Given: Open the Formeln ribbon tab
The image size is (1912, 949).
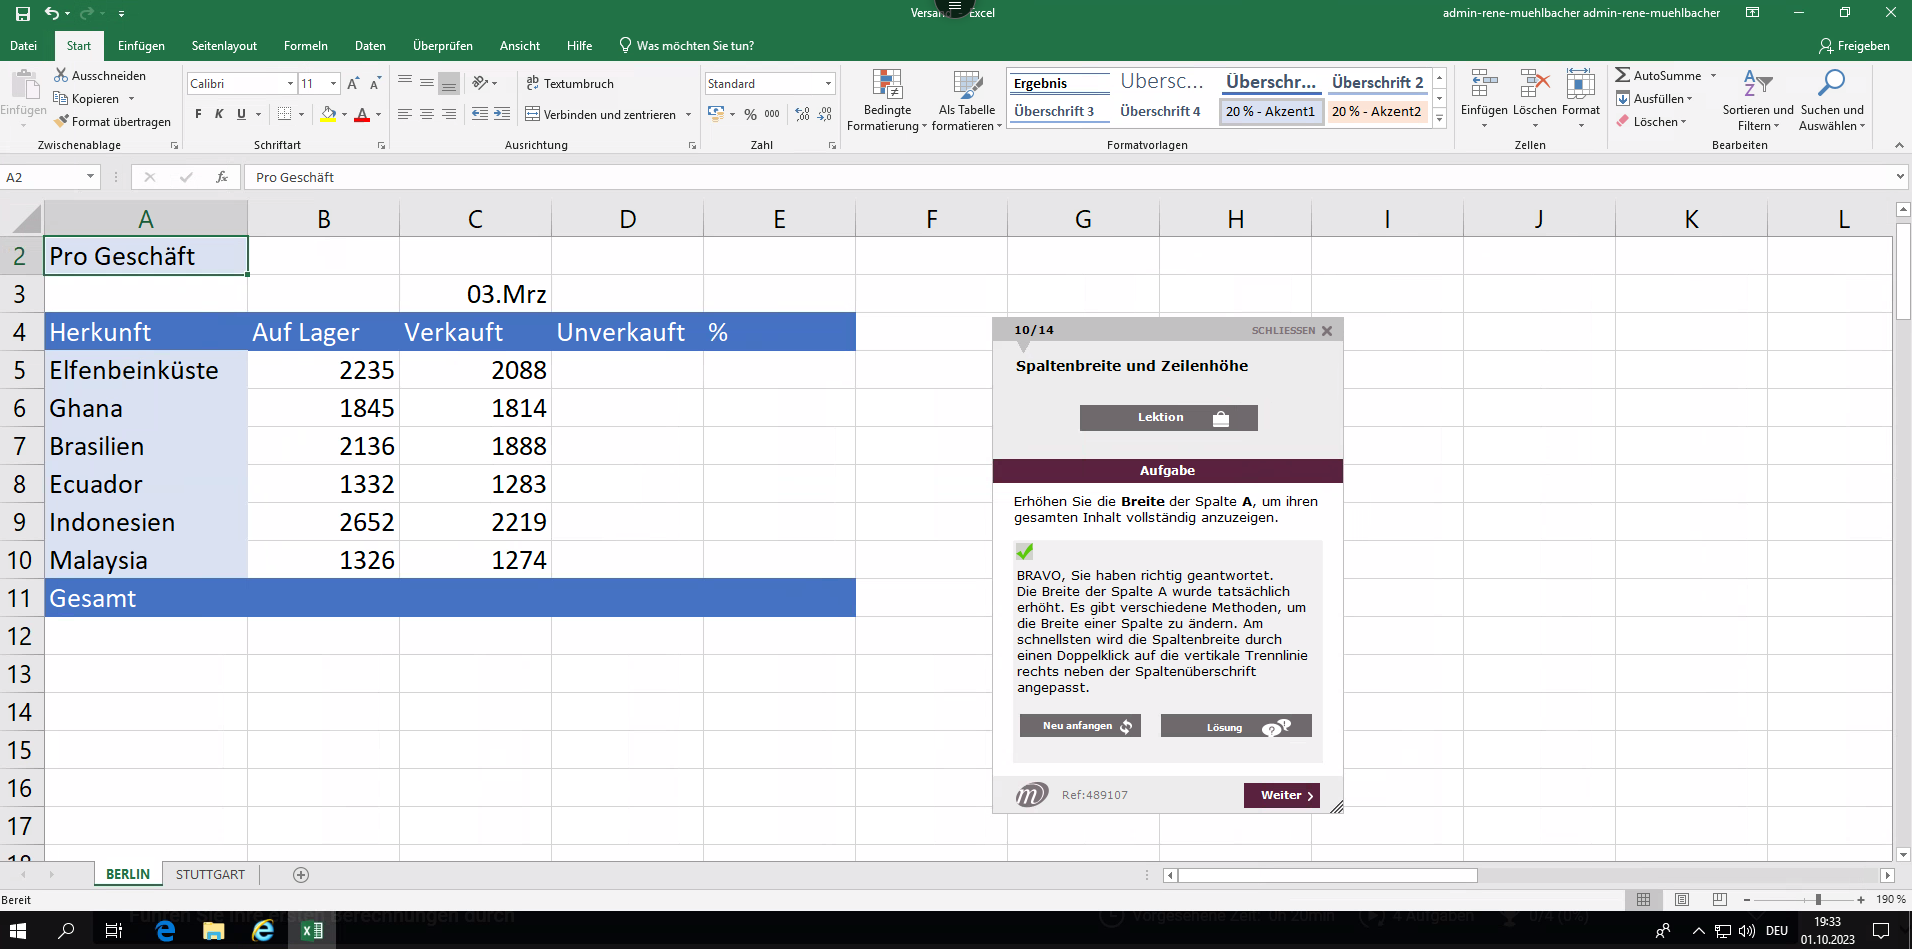Looking at the screenshot, I should tap(305, 46).
